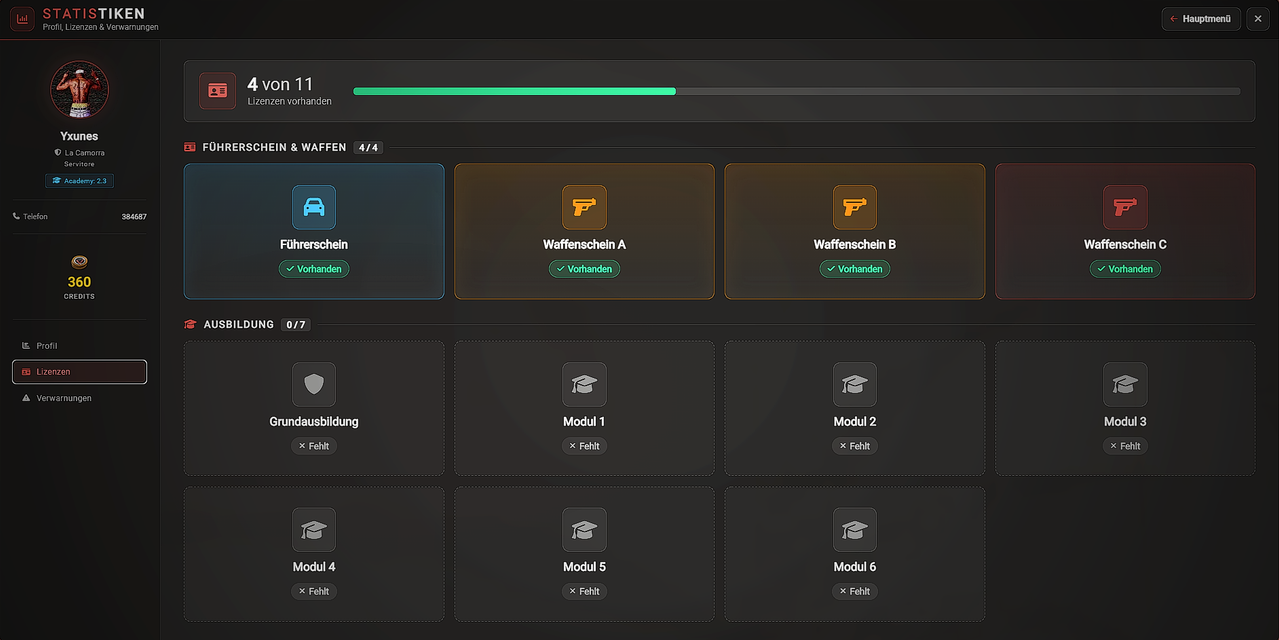This screenshot has height=640, width=1279.
Task: Click the 'Vorhanden' badge on Waffenschein B
Action: (x=855, y=269)
